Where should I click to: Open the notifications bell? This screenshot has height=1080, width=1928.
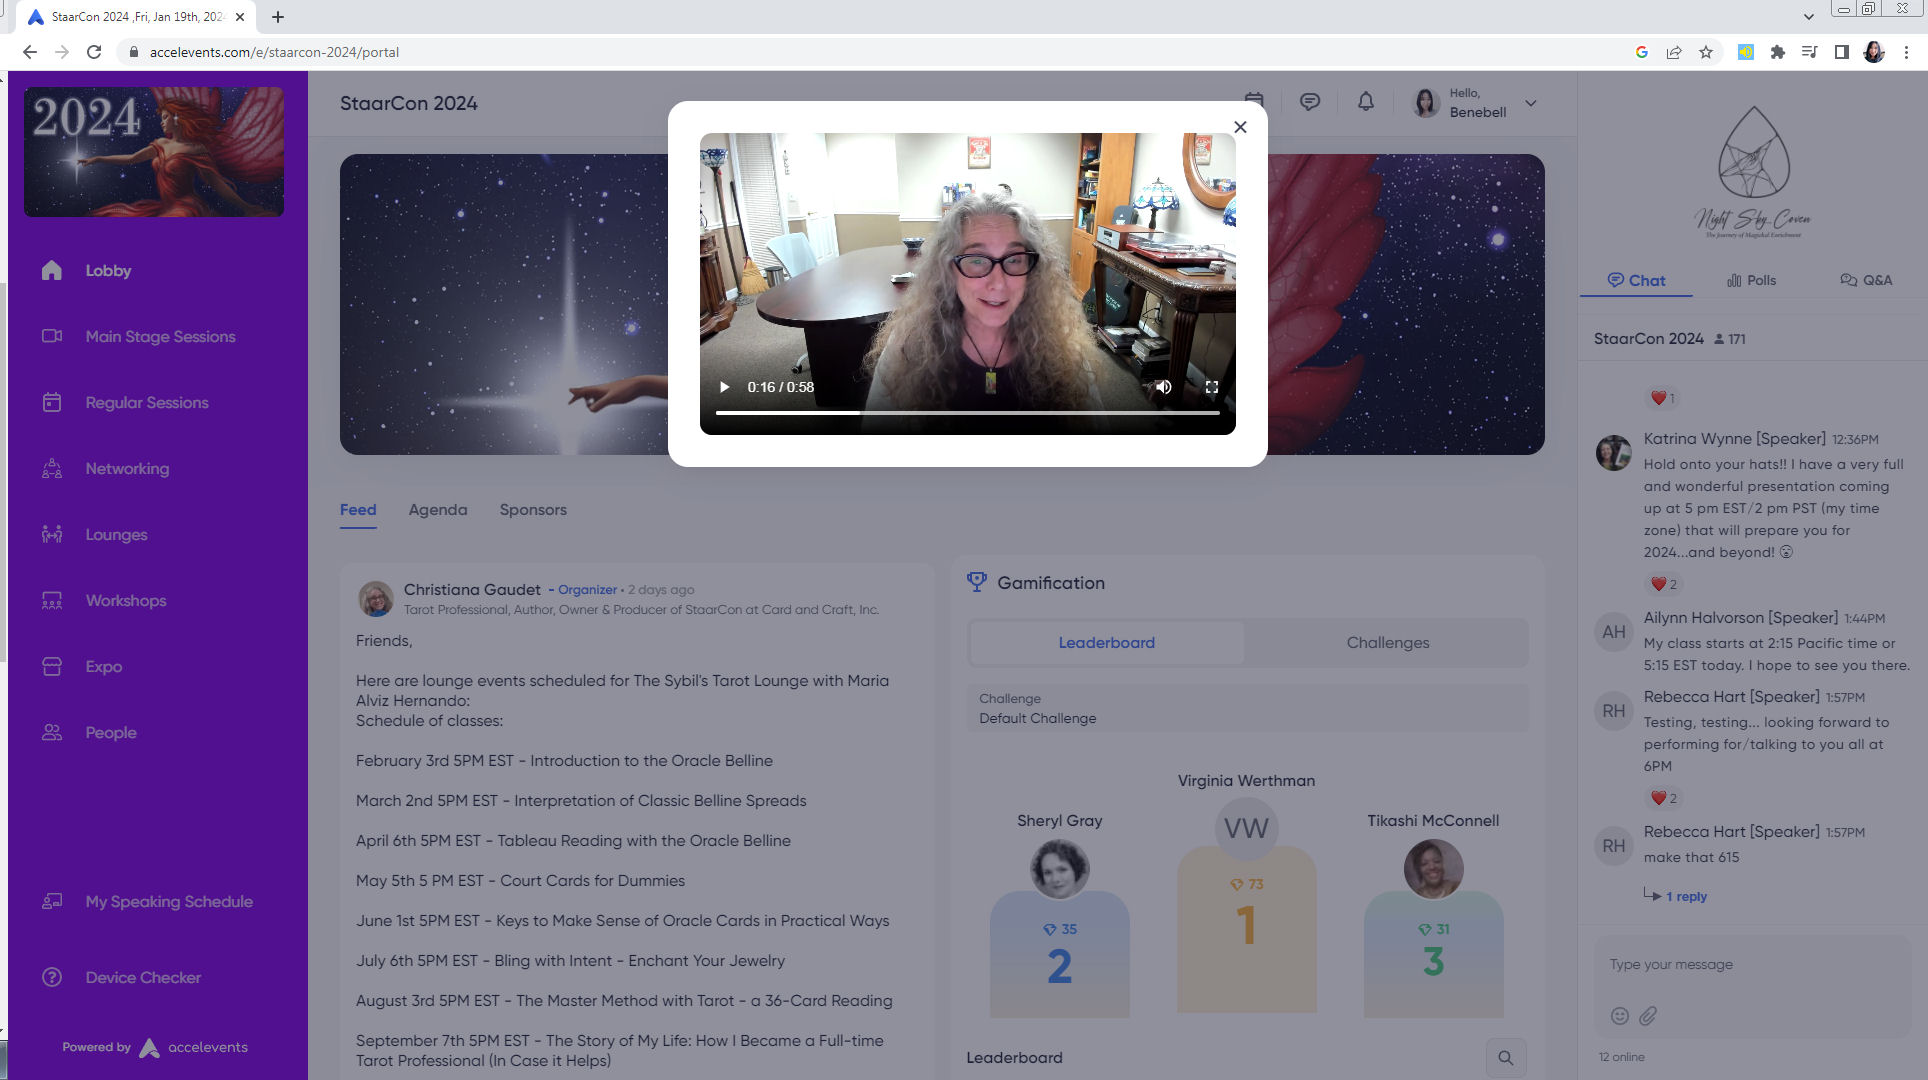[1365, 102]
